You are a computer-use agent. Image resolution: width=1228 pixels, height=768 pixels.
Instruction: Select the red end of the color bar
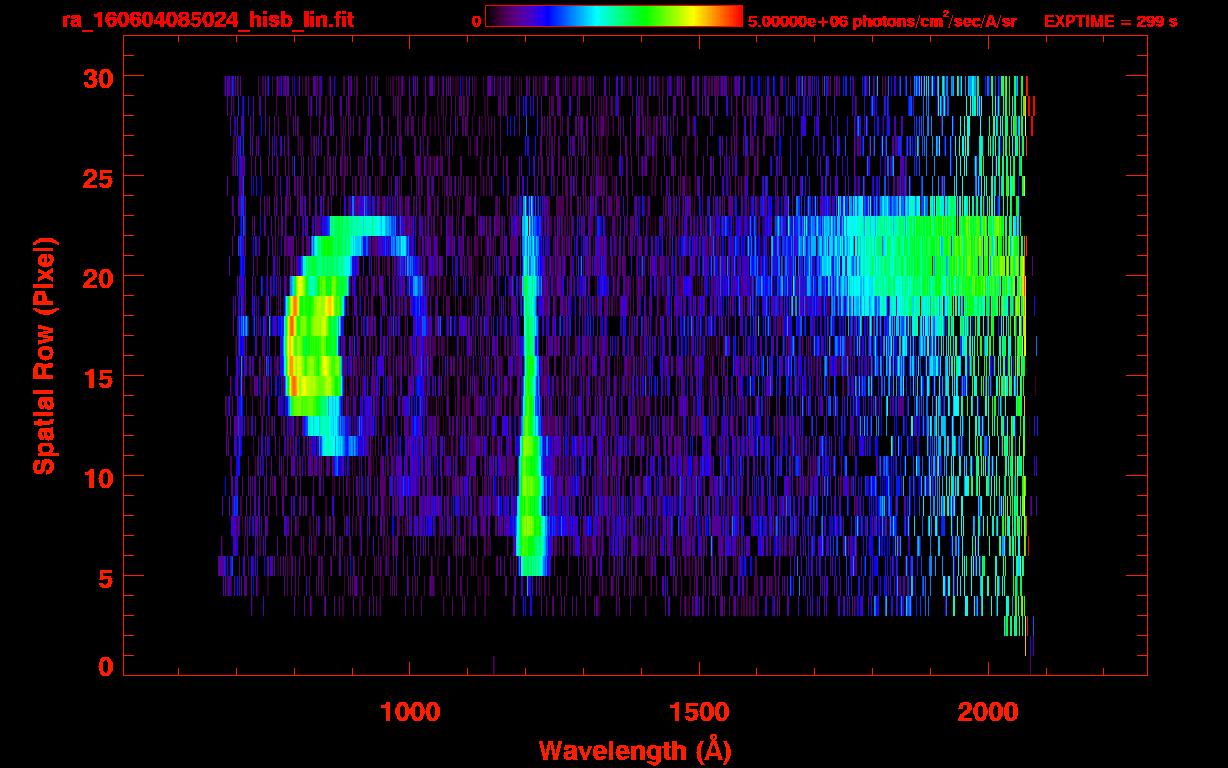tap(733, 16)
